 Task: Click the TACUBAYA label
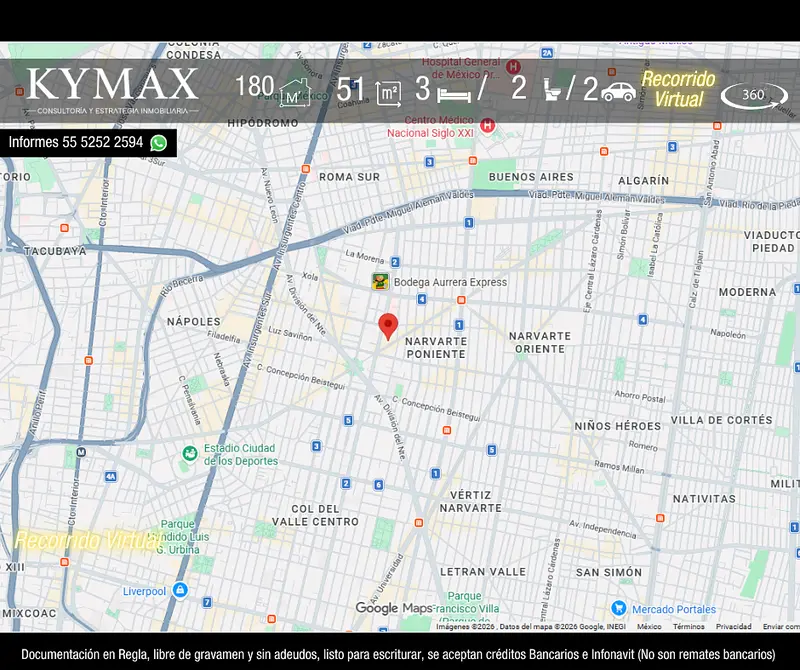click(55, 251)
